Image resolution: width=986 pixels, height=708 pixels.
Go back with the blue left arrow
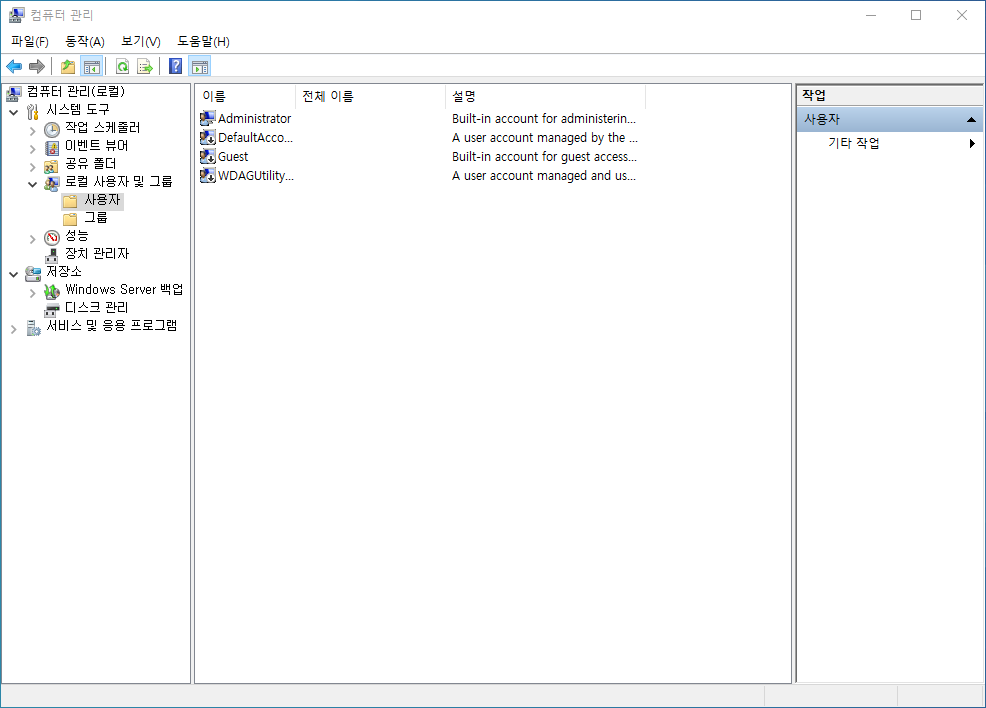(14, 66)
